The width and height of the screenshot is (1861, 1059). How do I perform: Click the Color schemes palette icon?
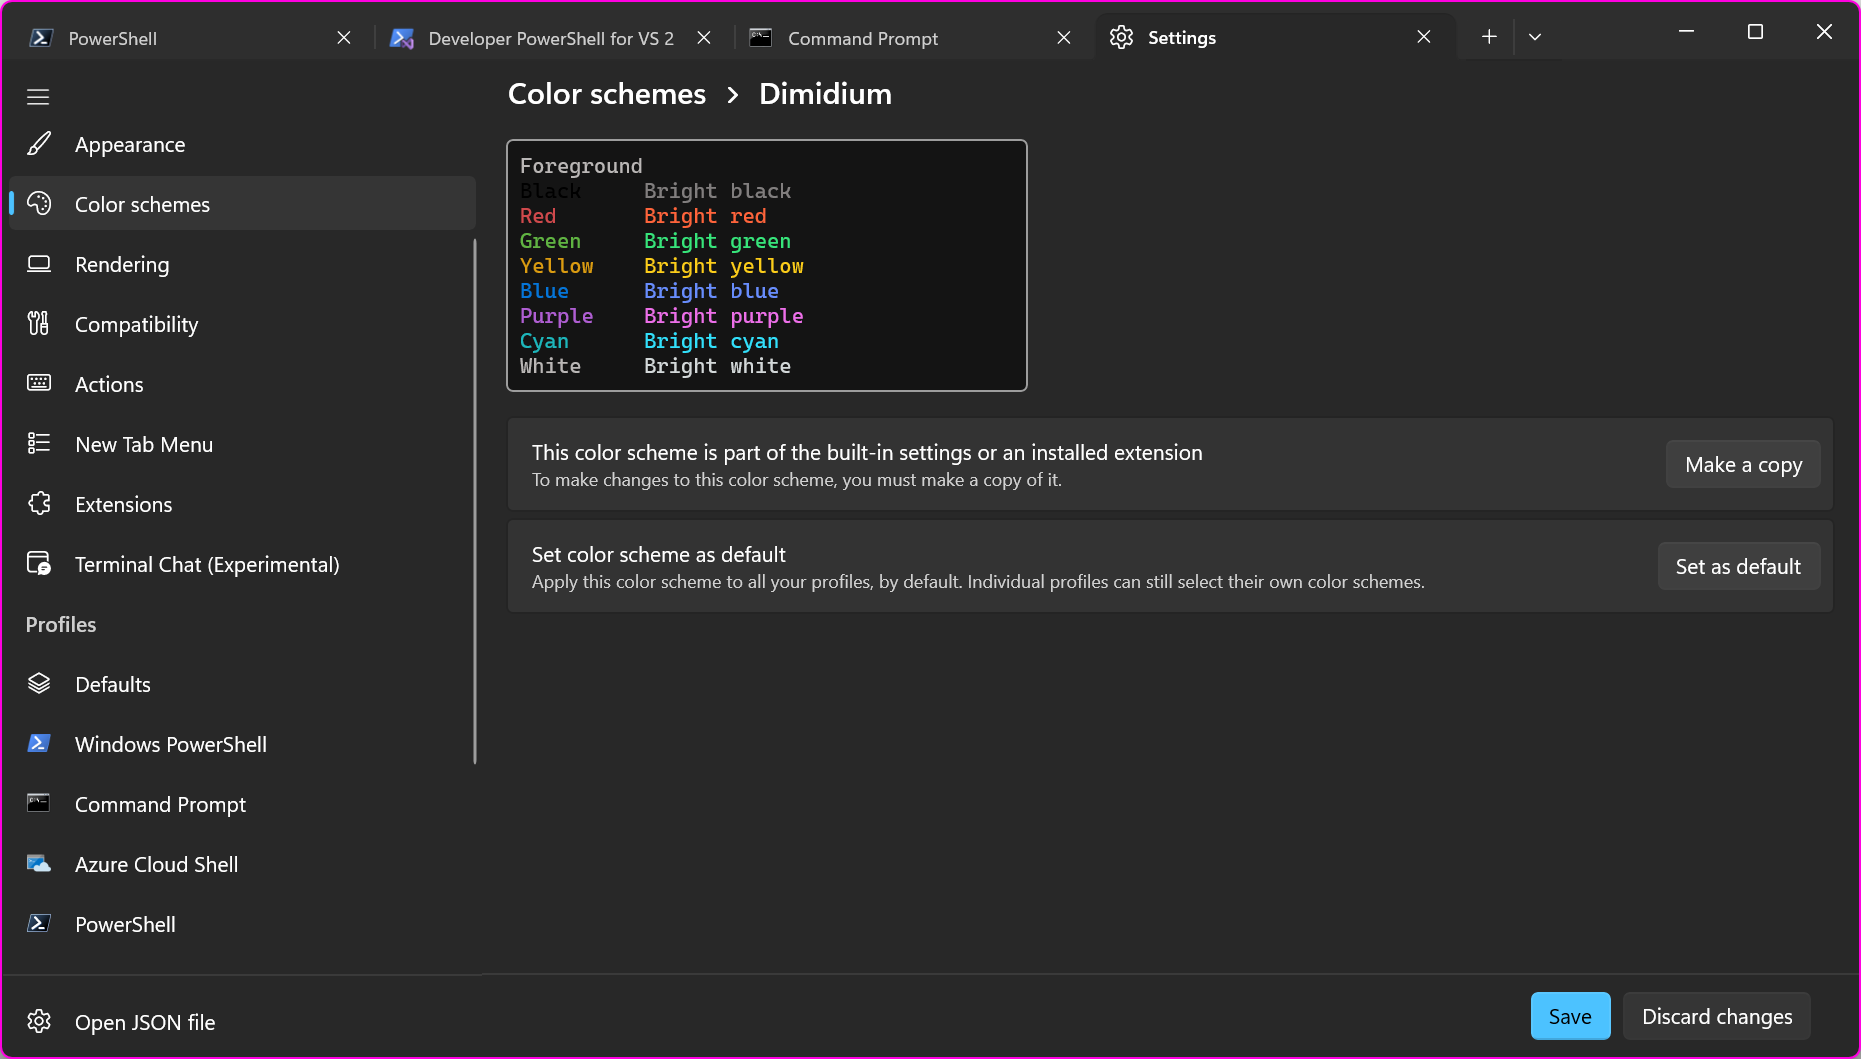click(39, 204)
